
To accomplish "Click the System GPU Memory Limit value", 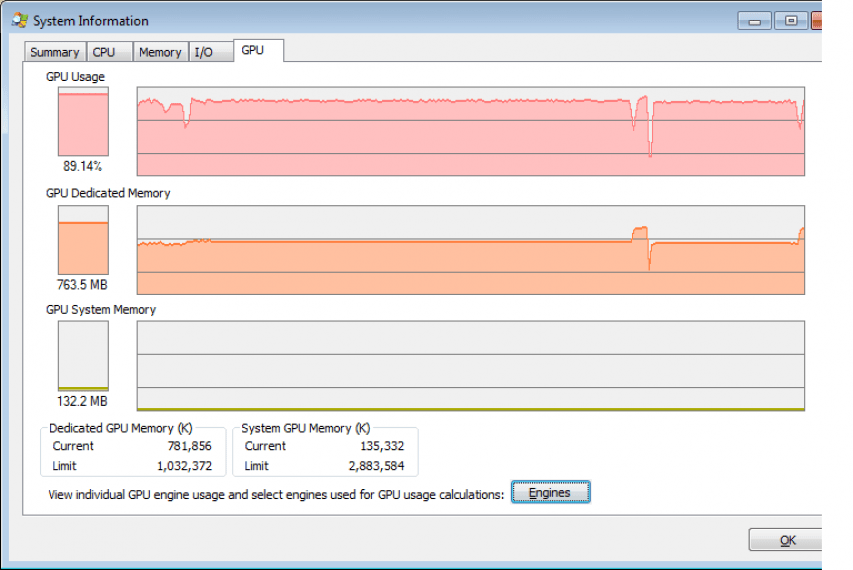I will point(376,466).
